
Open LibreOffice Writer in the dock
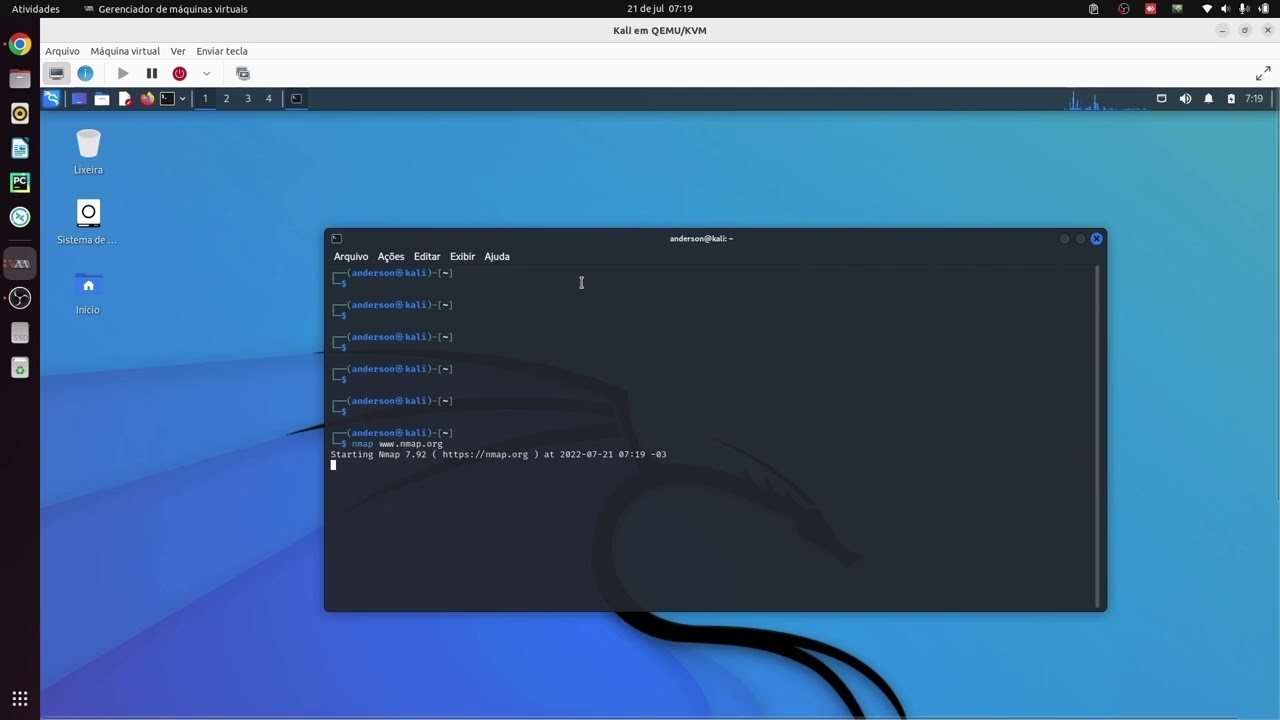click(x=20, y=148)
